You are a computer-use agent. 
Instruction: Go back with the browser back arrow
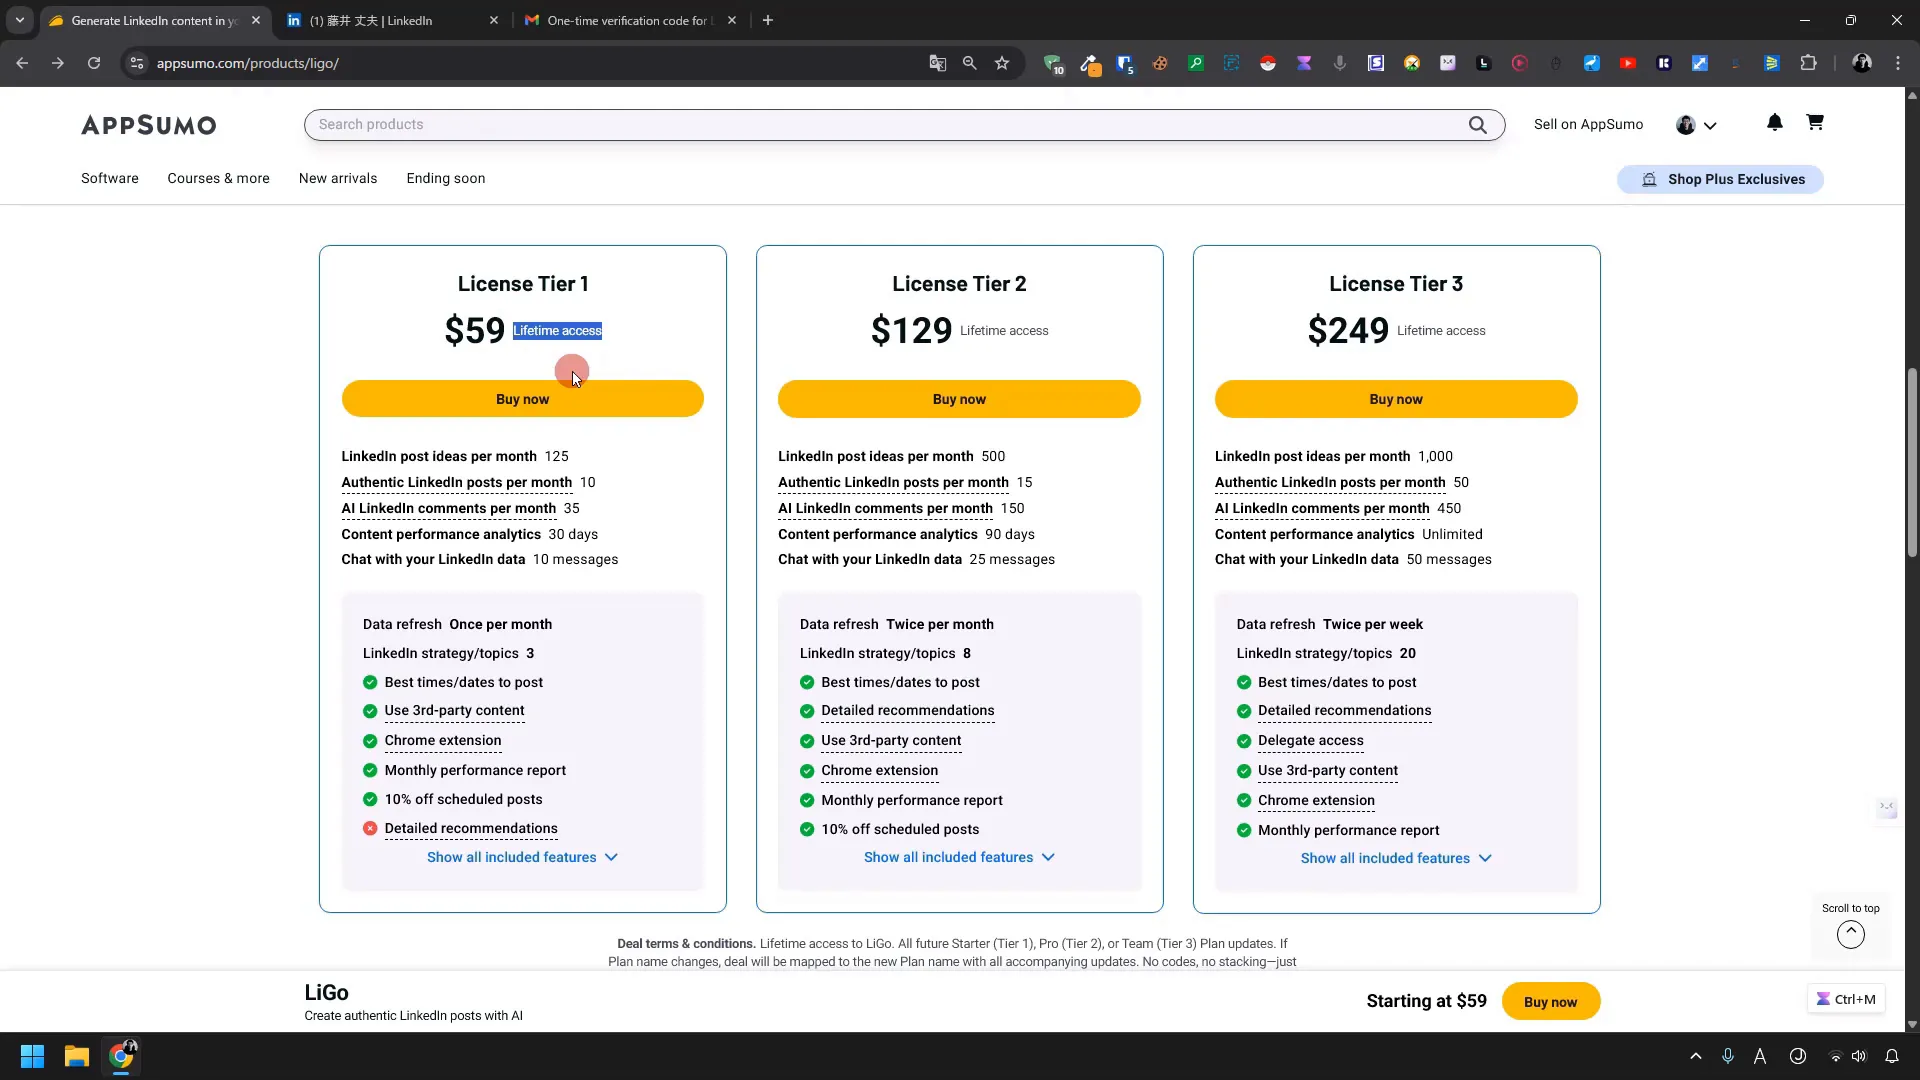point(22,63)
